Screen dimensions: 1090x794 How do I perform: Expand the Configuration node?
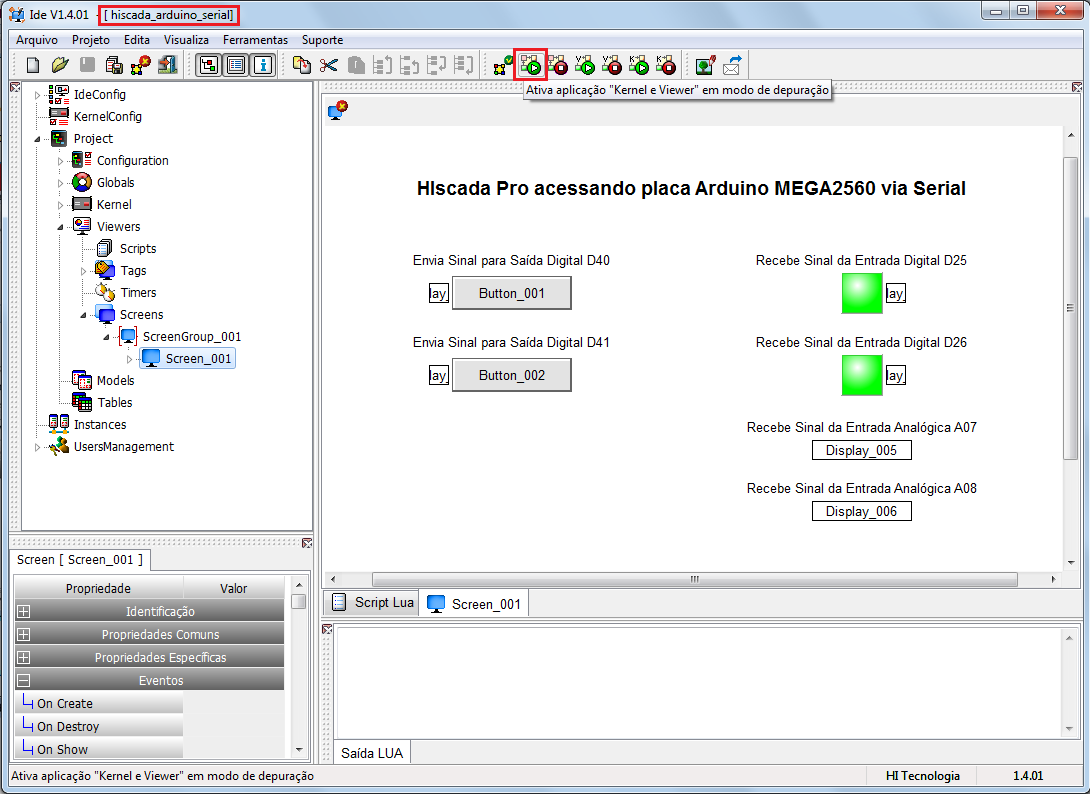[60, 161]
